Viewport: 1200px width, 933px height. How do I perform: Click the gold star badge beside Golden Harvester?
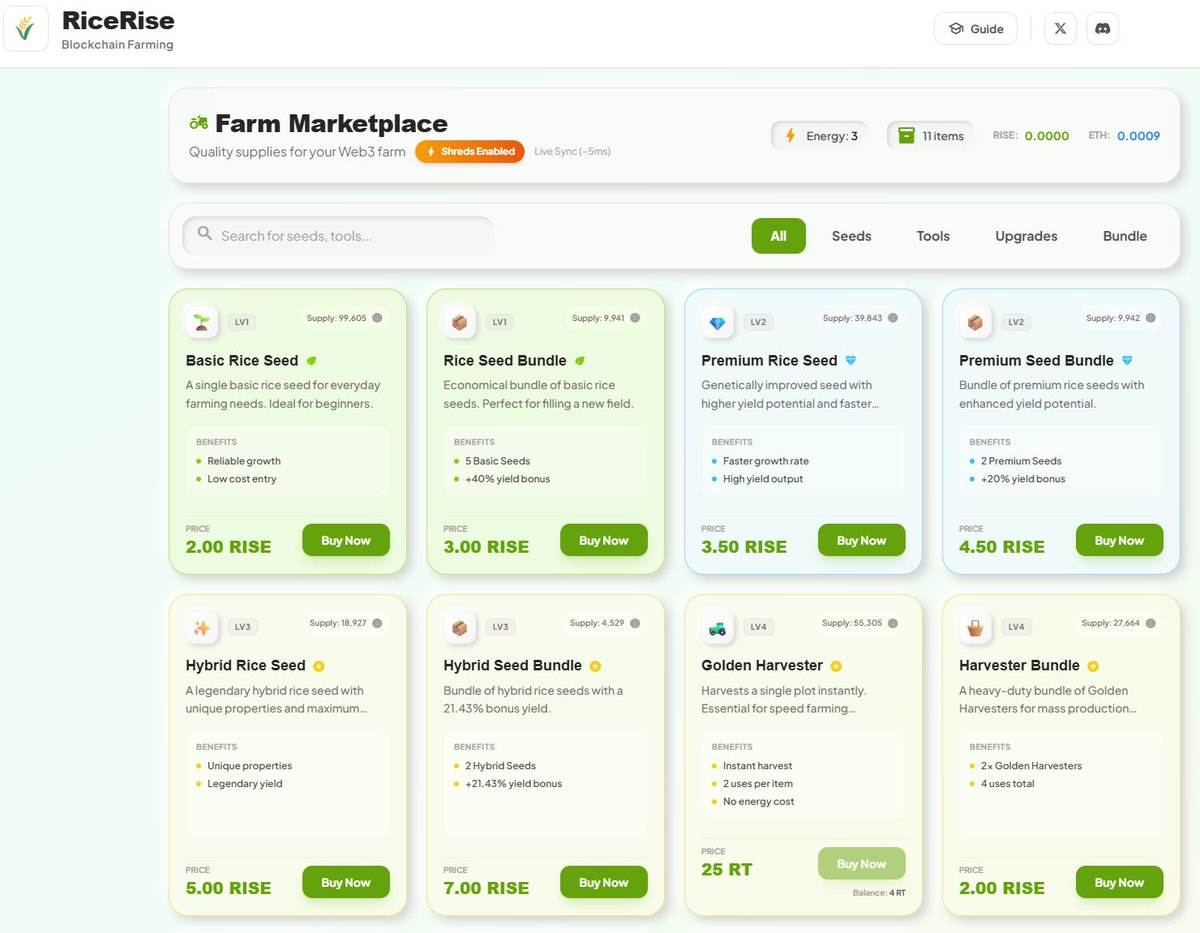pos(836,665)
